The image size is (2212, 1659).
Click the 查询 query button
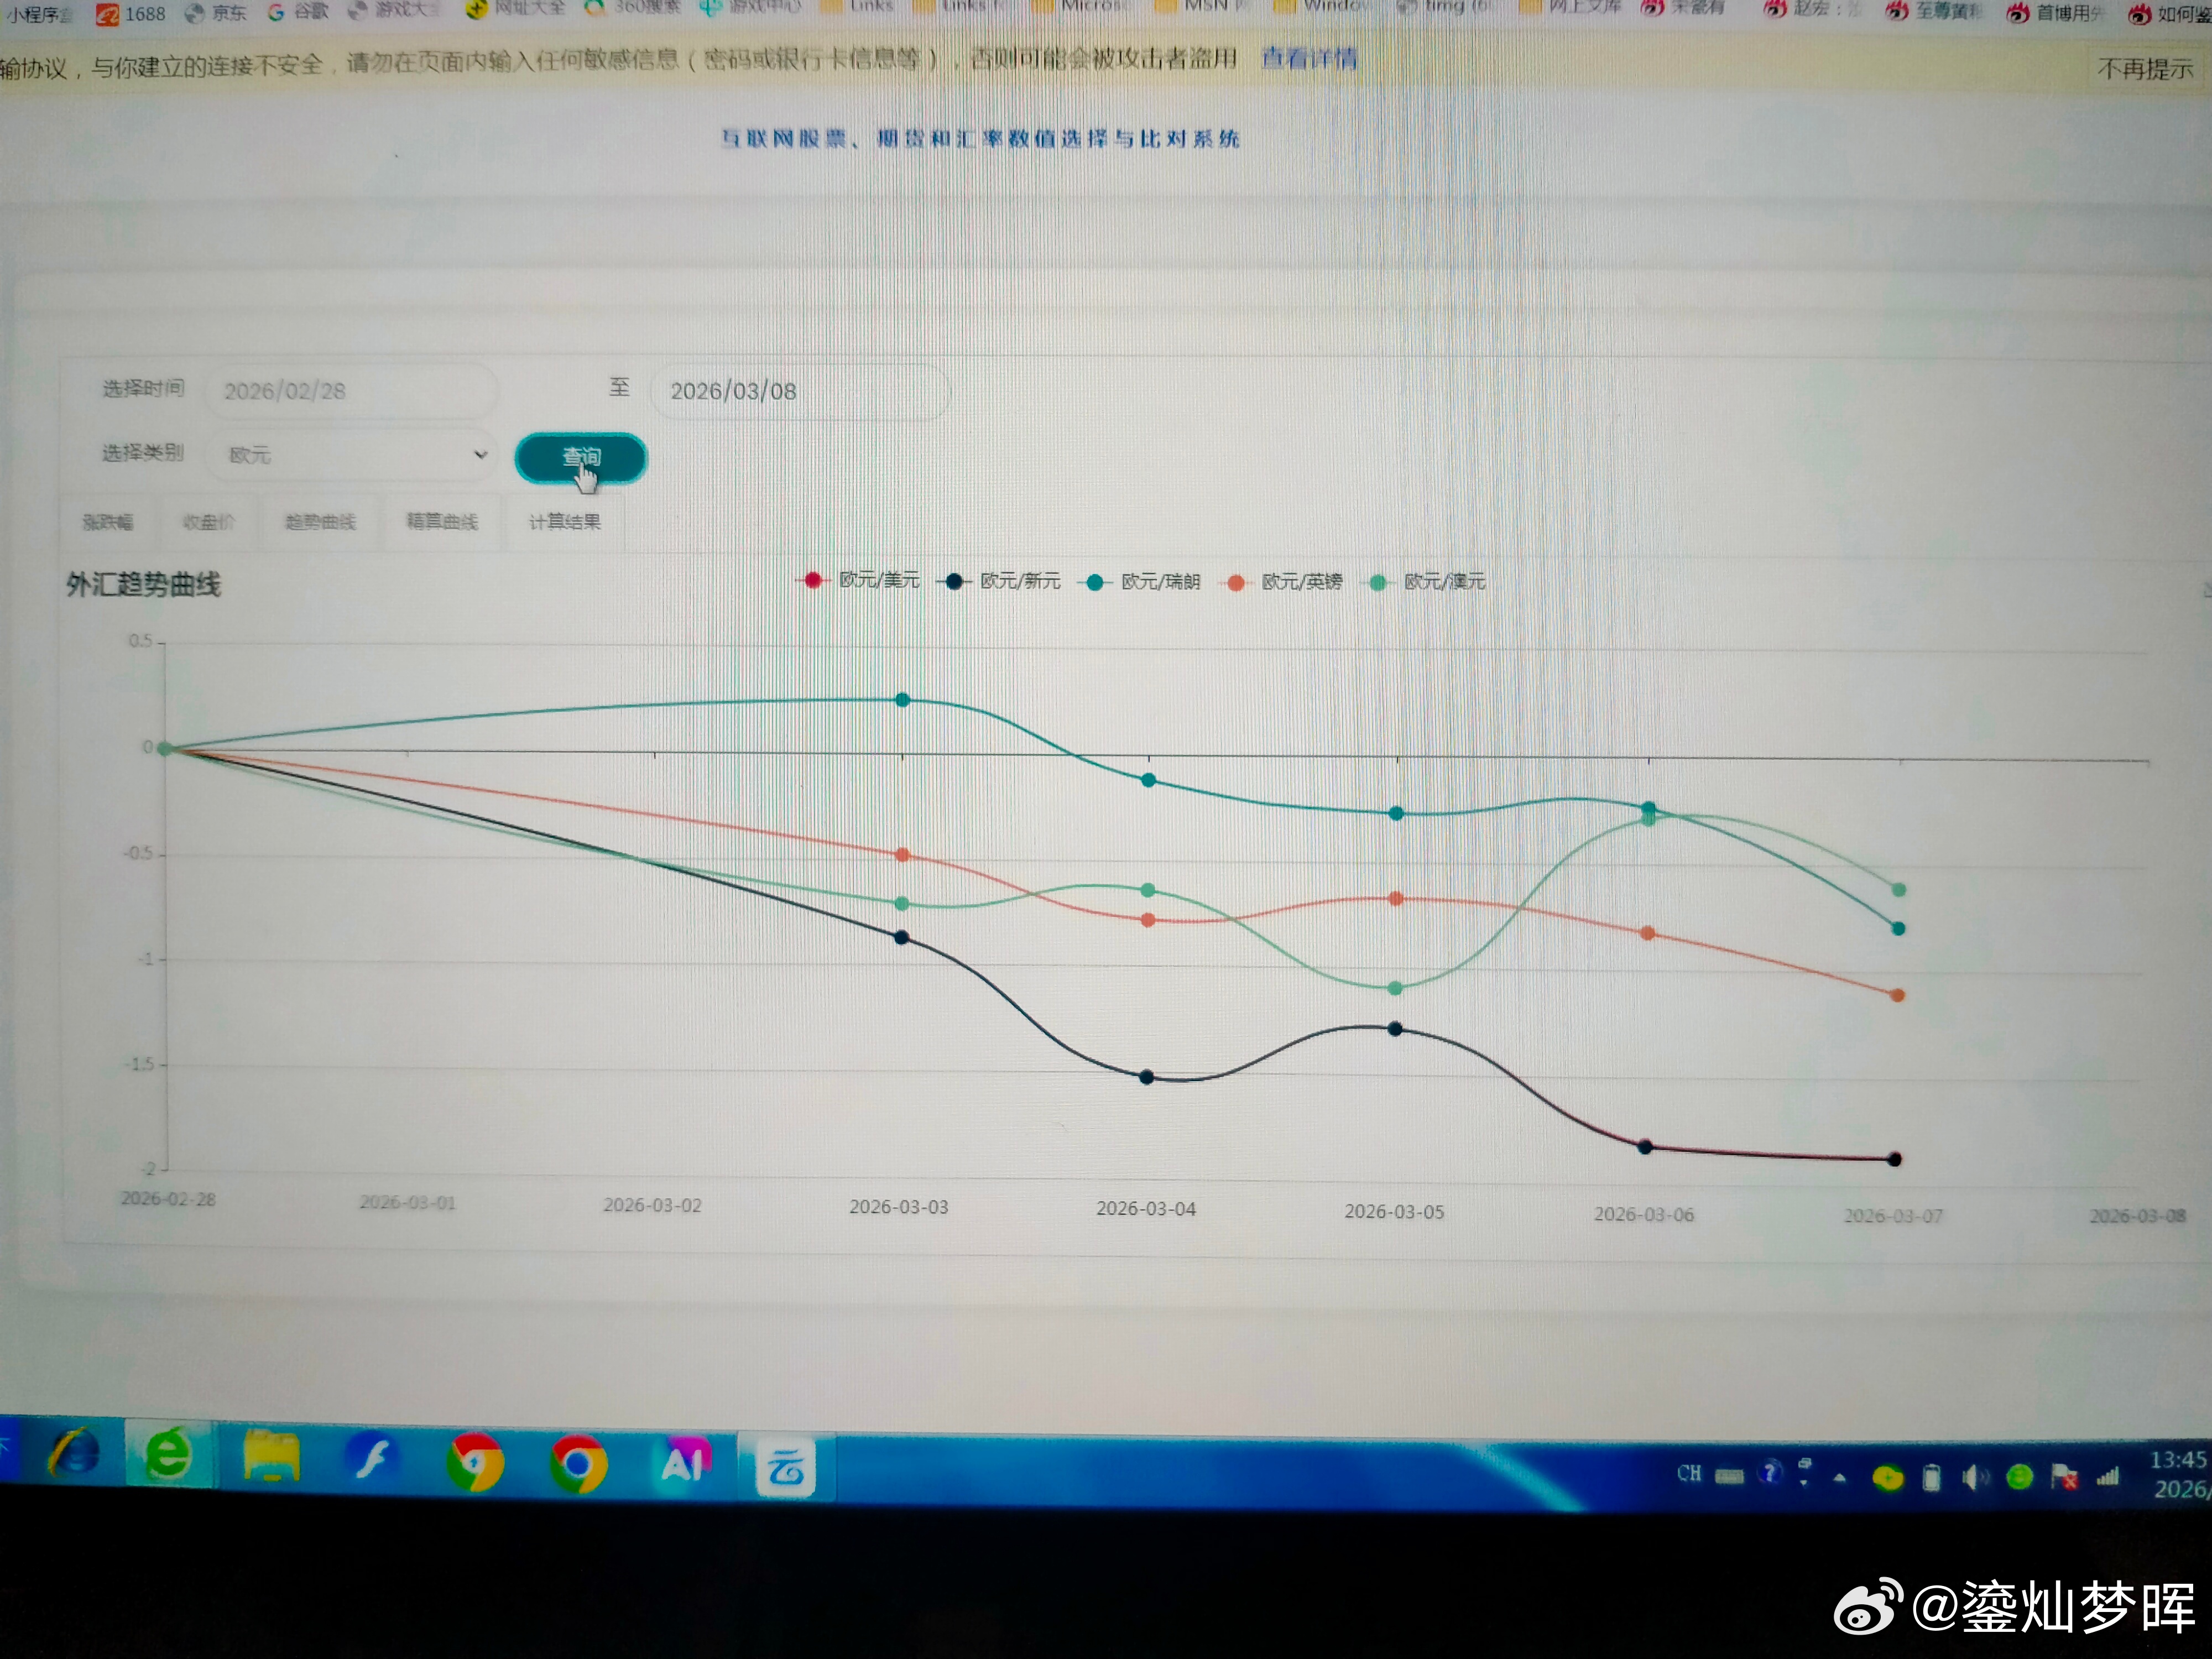[580, 458]
